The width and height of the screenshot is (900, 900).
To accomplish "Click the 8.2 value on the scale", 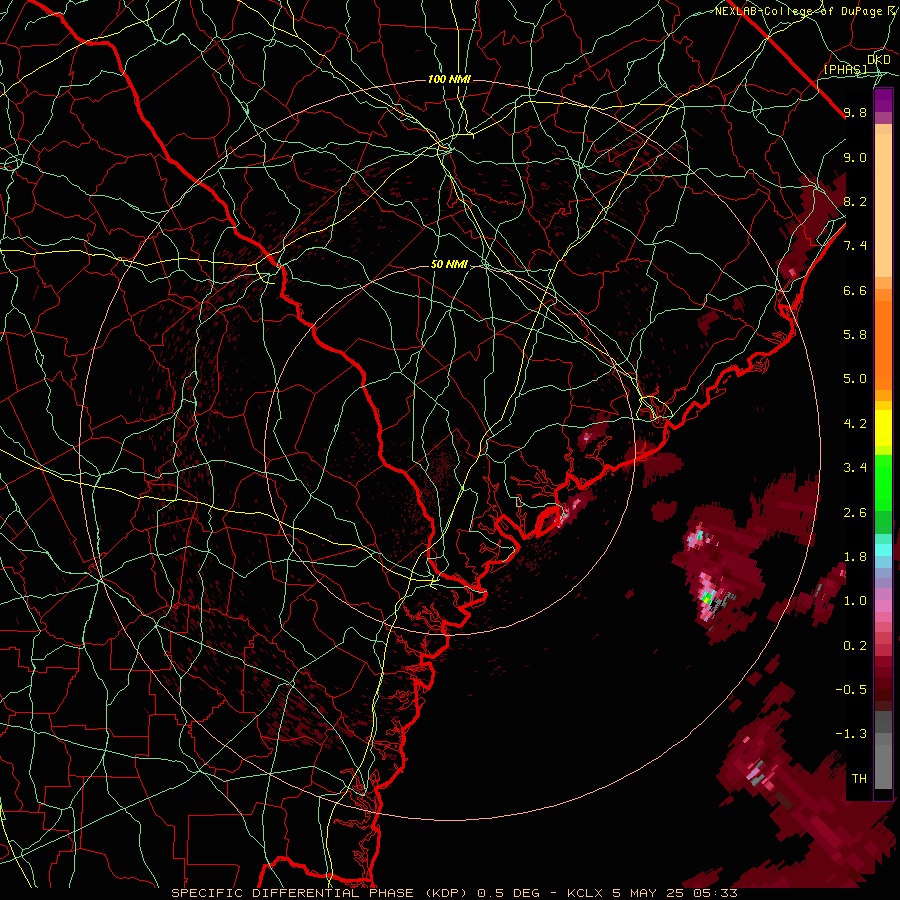I will (x=855, y=201).
